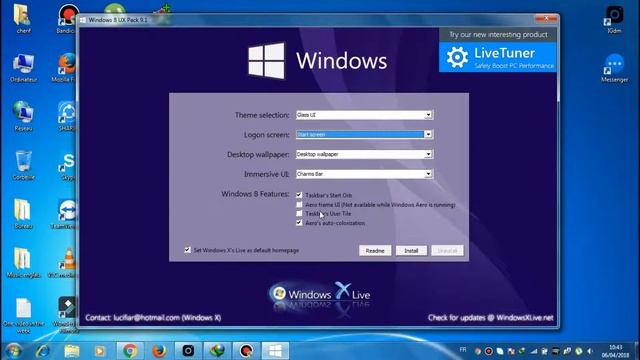
Task: Uncheck Set Windows X's Live as default homepage
Action: 187,250
